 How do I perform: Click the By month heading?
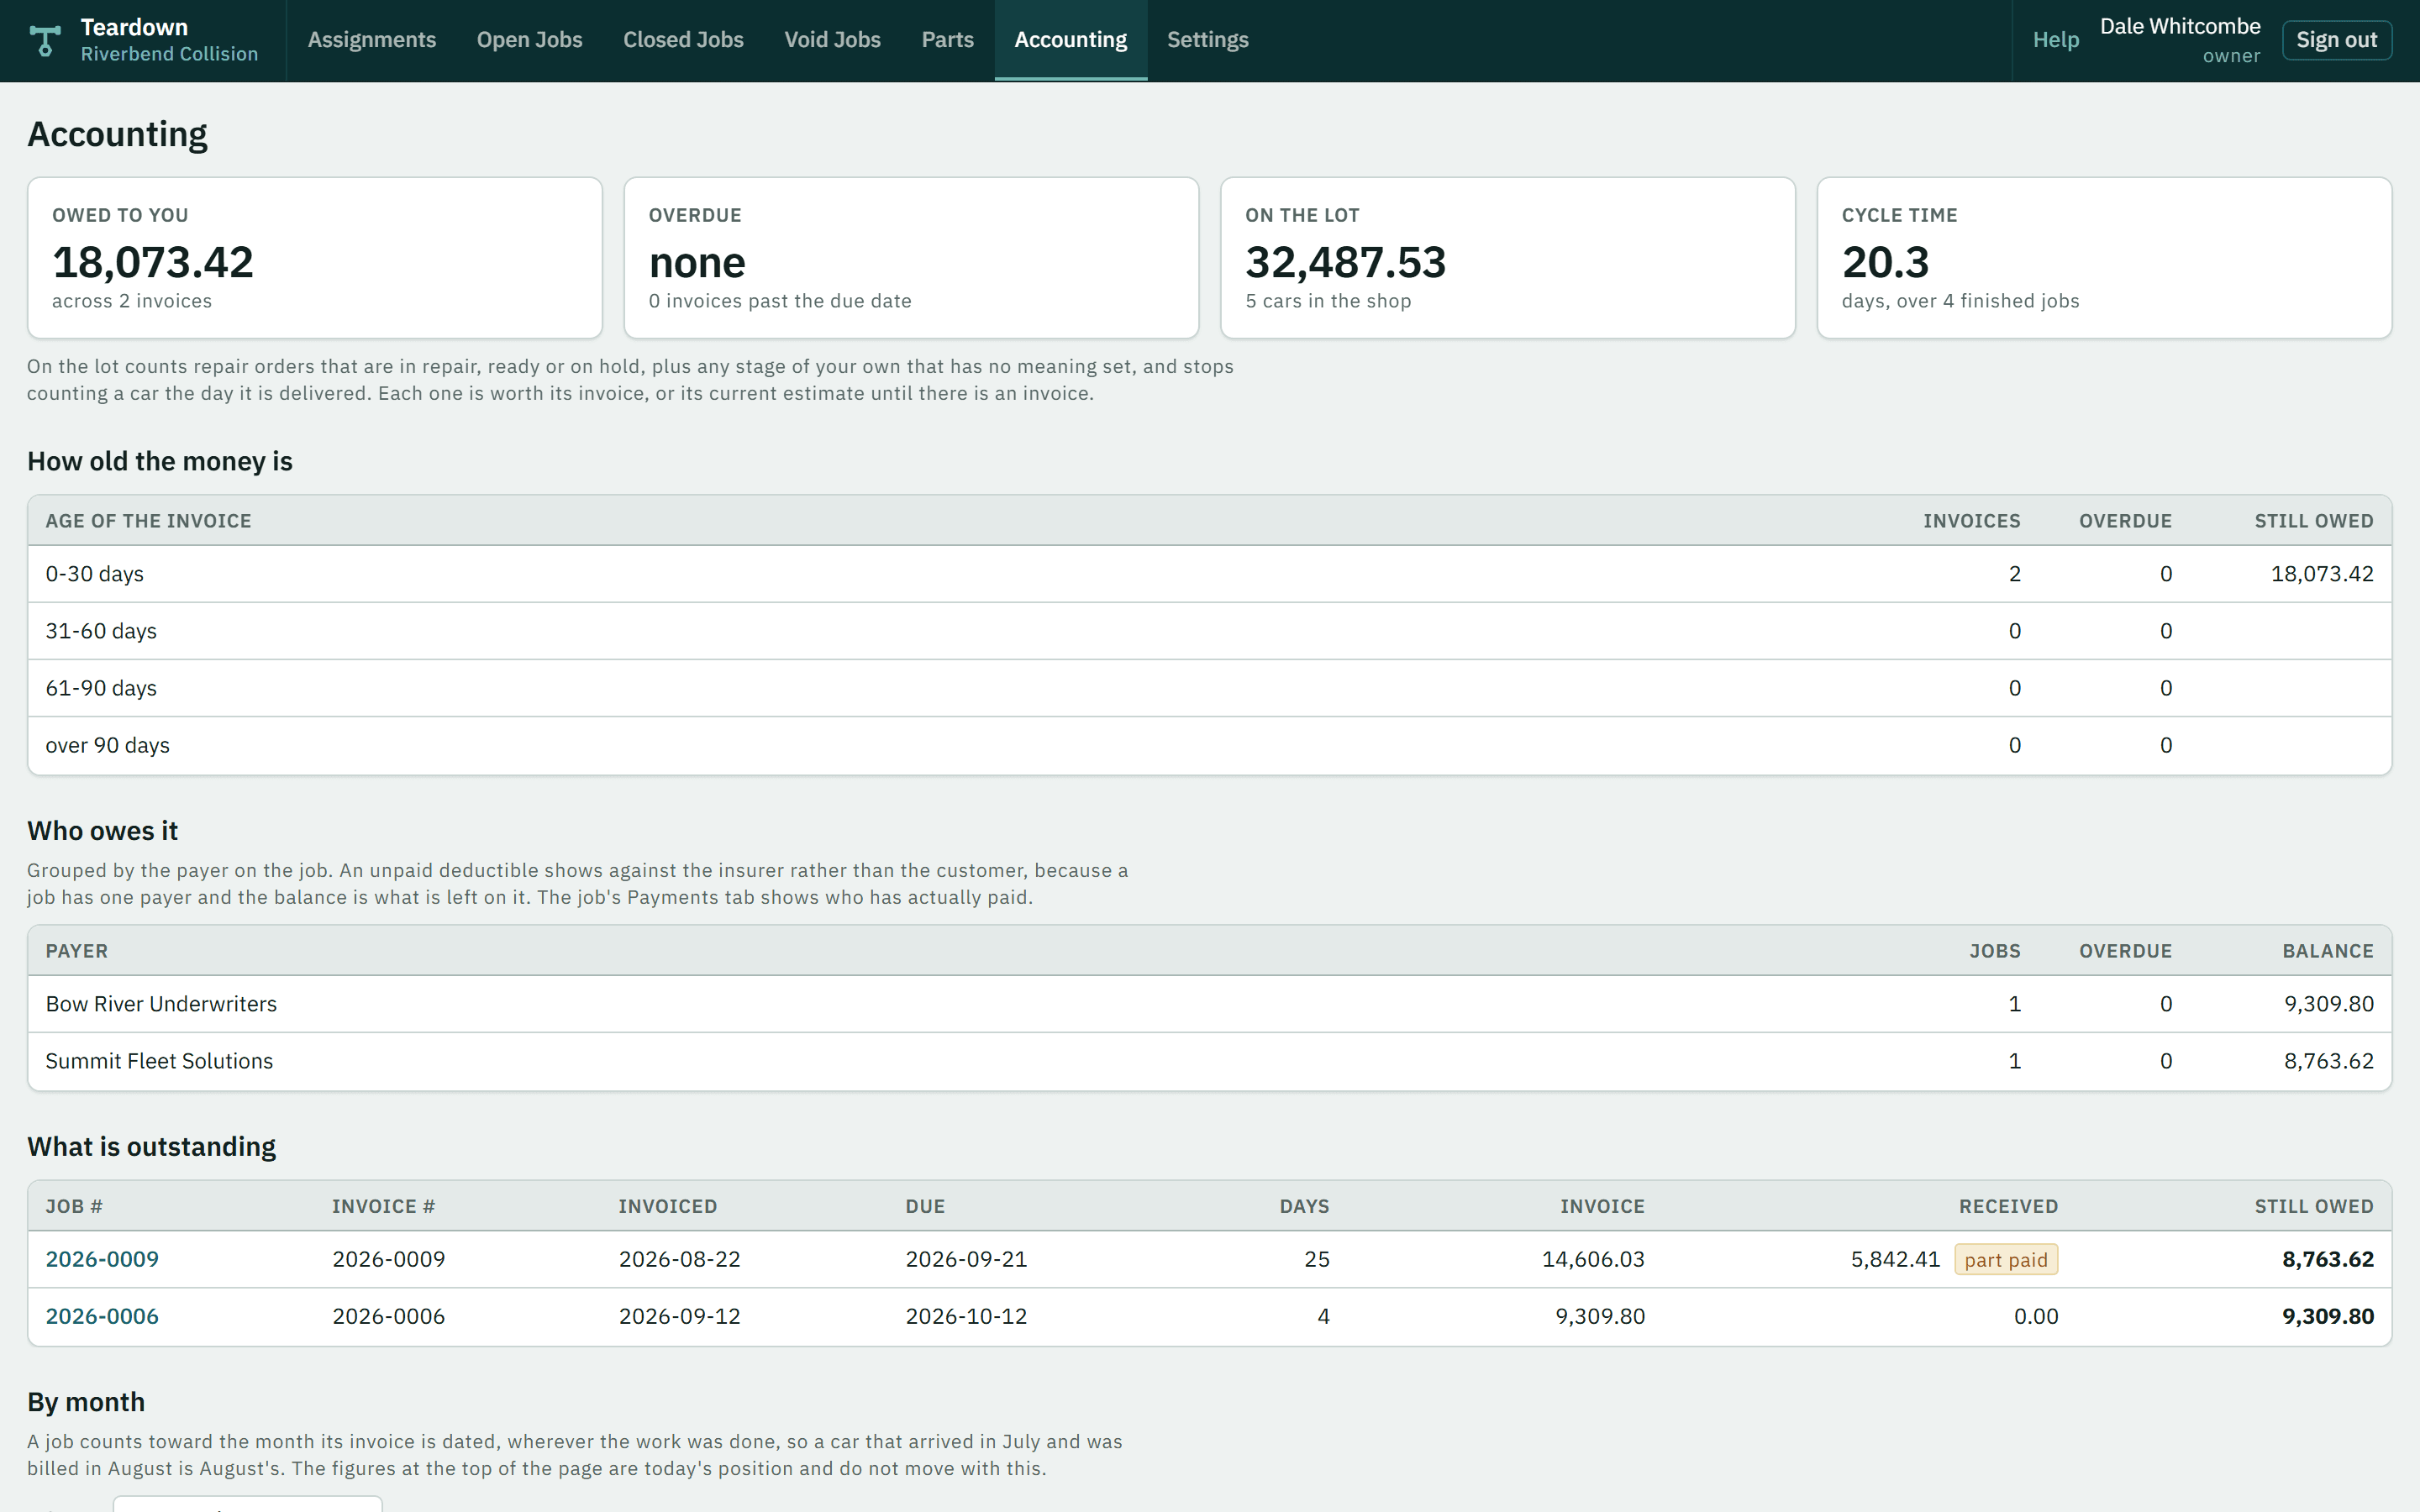86,1402
